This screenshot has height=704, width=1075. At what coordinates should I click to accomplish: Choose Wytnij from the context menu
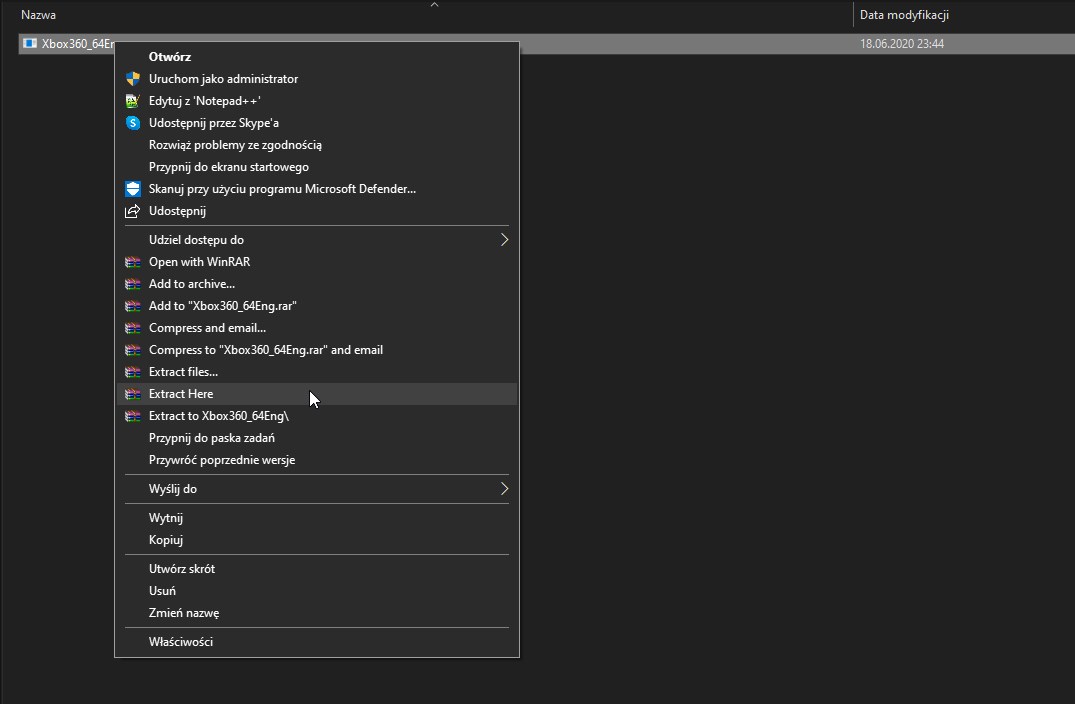(x=317, y=518)
